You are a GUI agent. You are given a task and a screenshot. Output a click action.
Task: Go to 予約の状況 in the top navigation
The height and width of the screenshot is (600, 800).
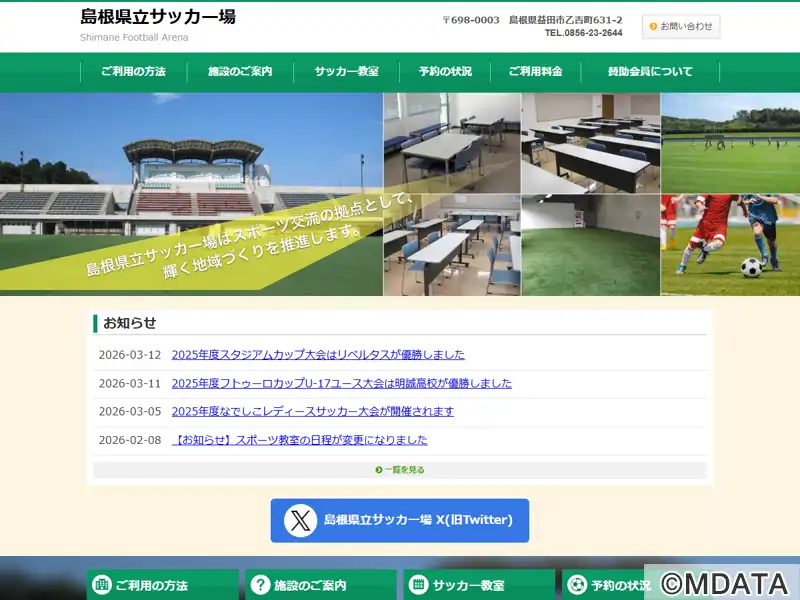click(445, 72)
